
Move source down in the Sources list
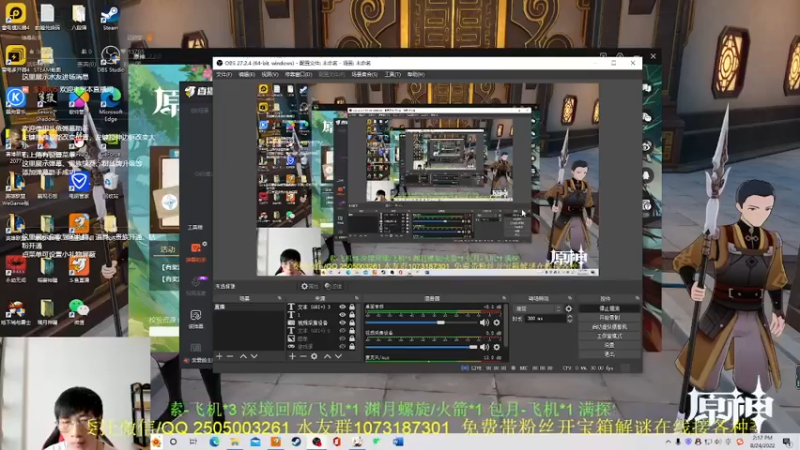338,356
